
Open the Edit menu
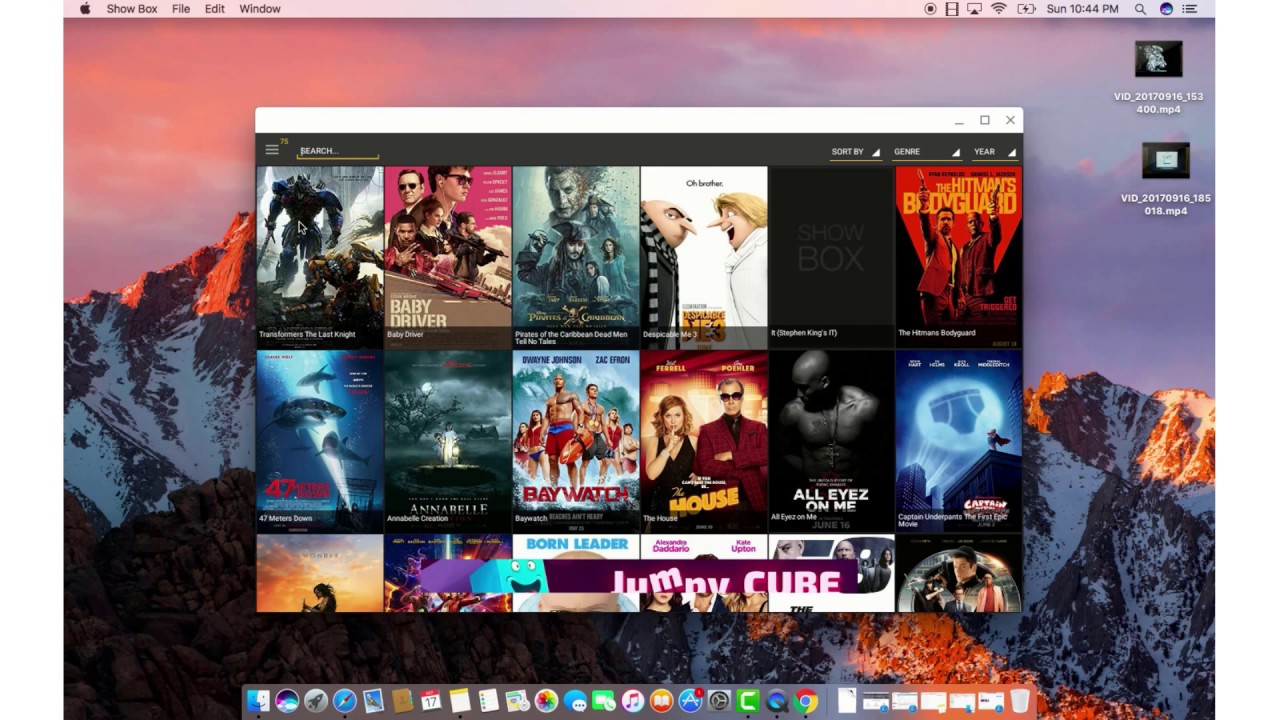pyautogui.click(x=215, y=9)
